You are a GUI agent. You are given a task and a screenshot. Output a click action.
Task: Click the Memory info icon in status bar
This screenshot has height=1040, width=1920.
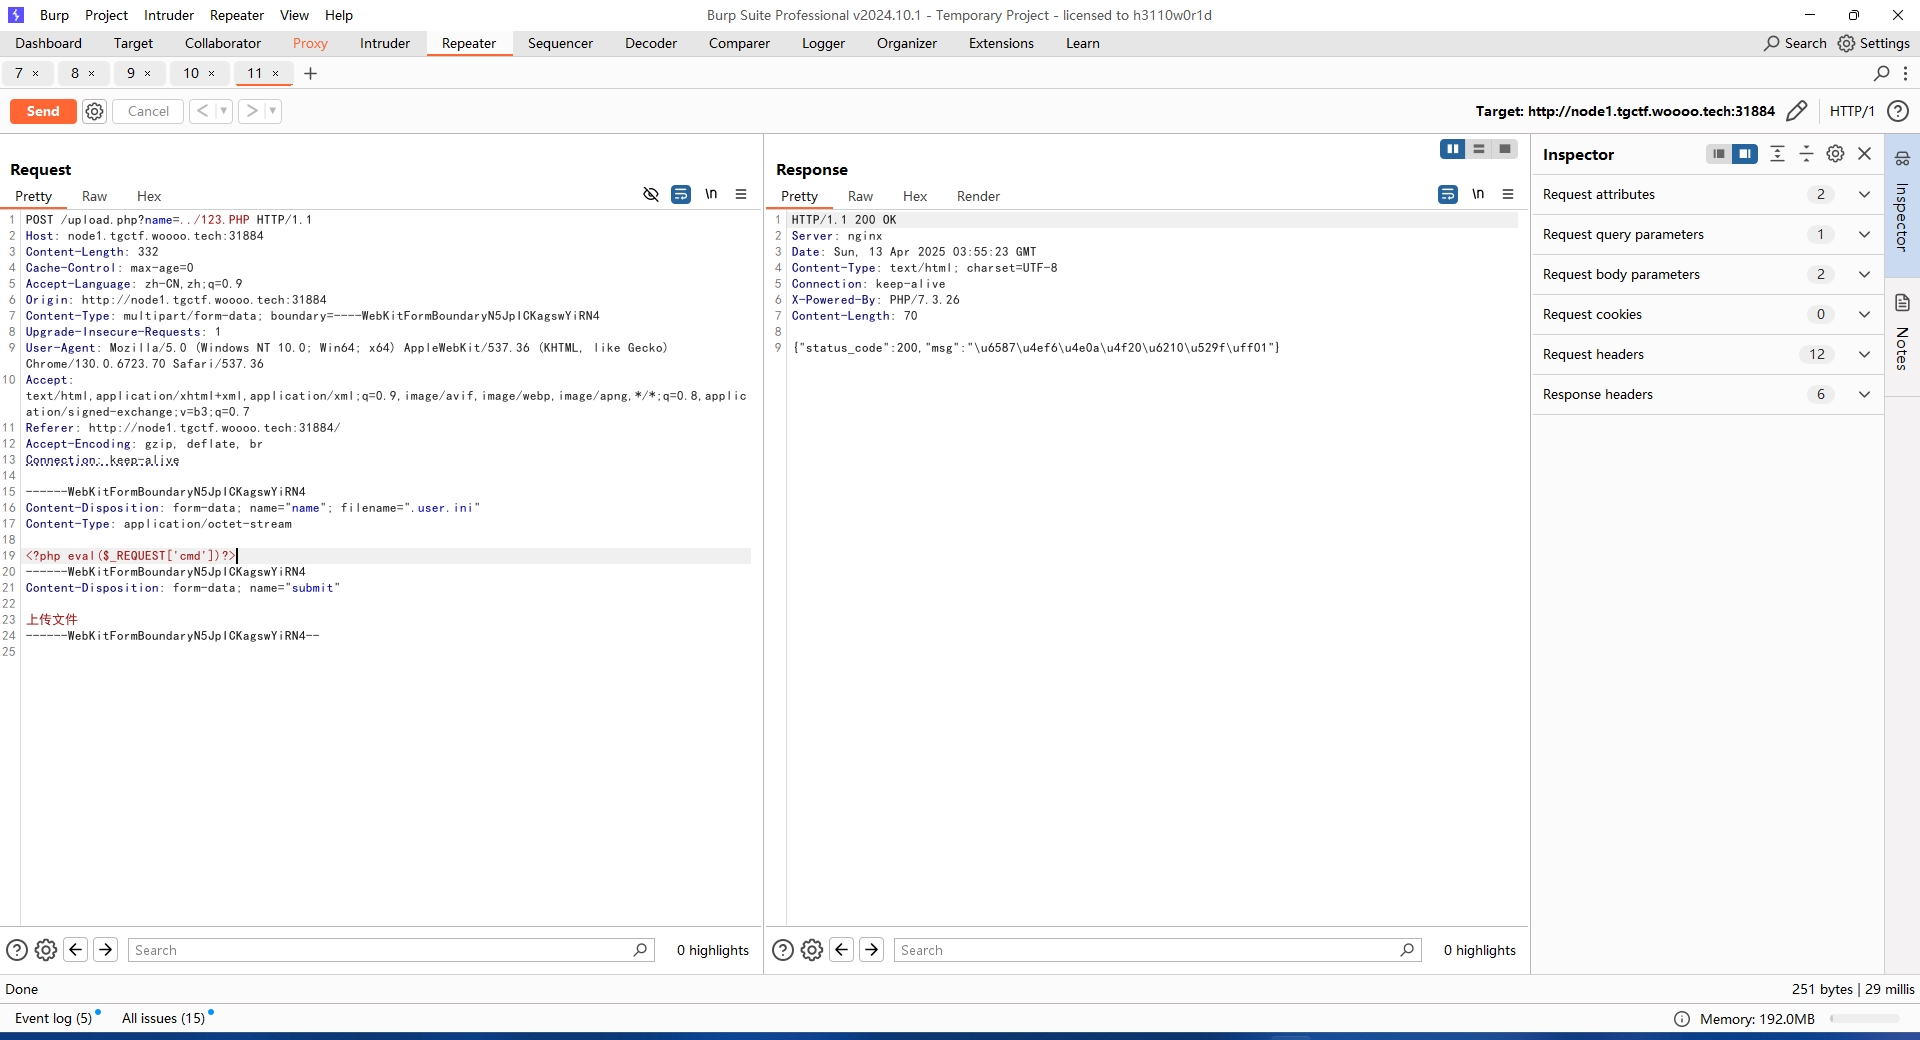pyautogui.click(x=1682, y=1019)
